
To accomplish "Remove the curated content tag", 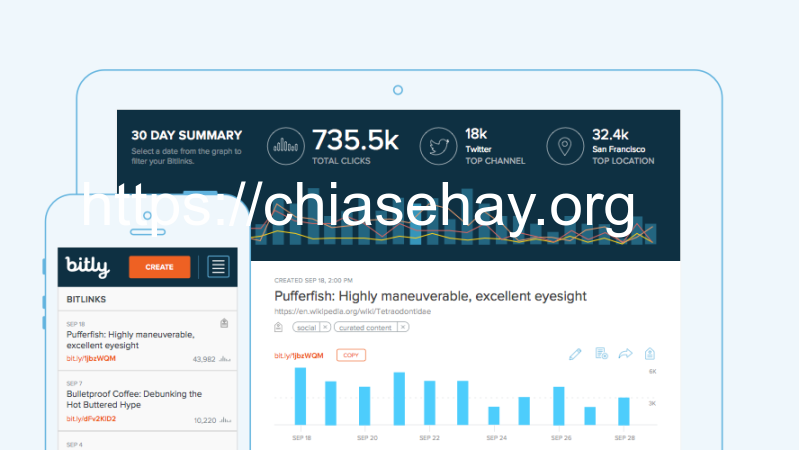I will click(x=403, y=327).
